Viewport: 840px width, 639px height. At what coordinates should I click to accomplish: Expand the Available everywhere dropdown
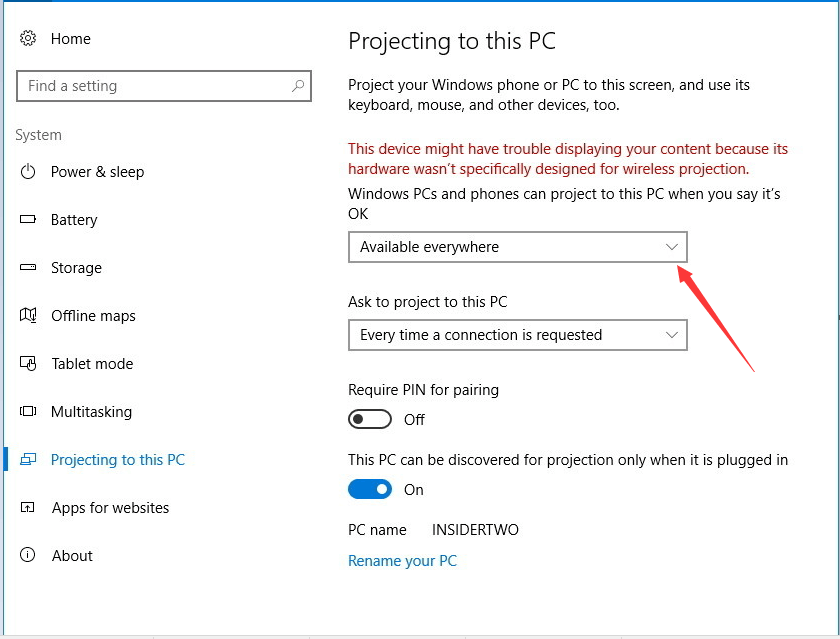point(518,247)
